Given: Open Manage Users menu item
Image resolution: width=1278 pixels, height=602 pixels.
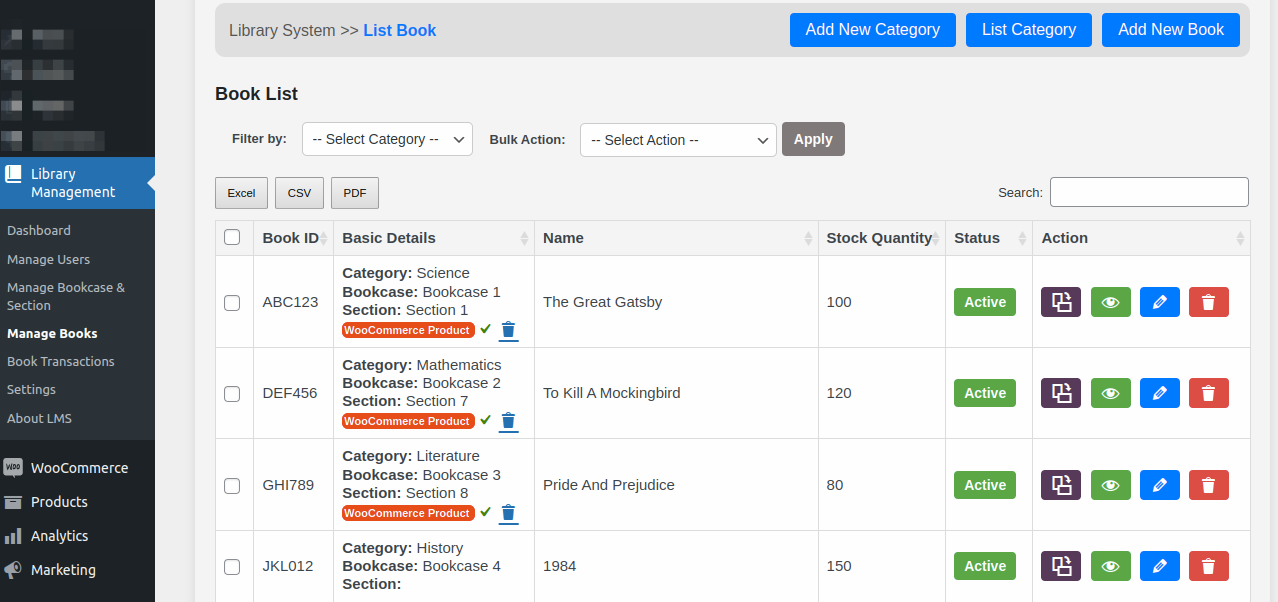Looking at the screenshot, I should coord(48,259).
